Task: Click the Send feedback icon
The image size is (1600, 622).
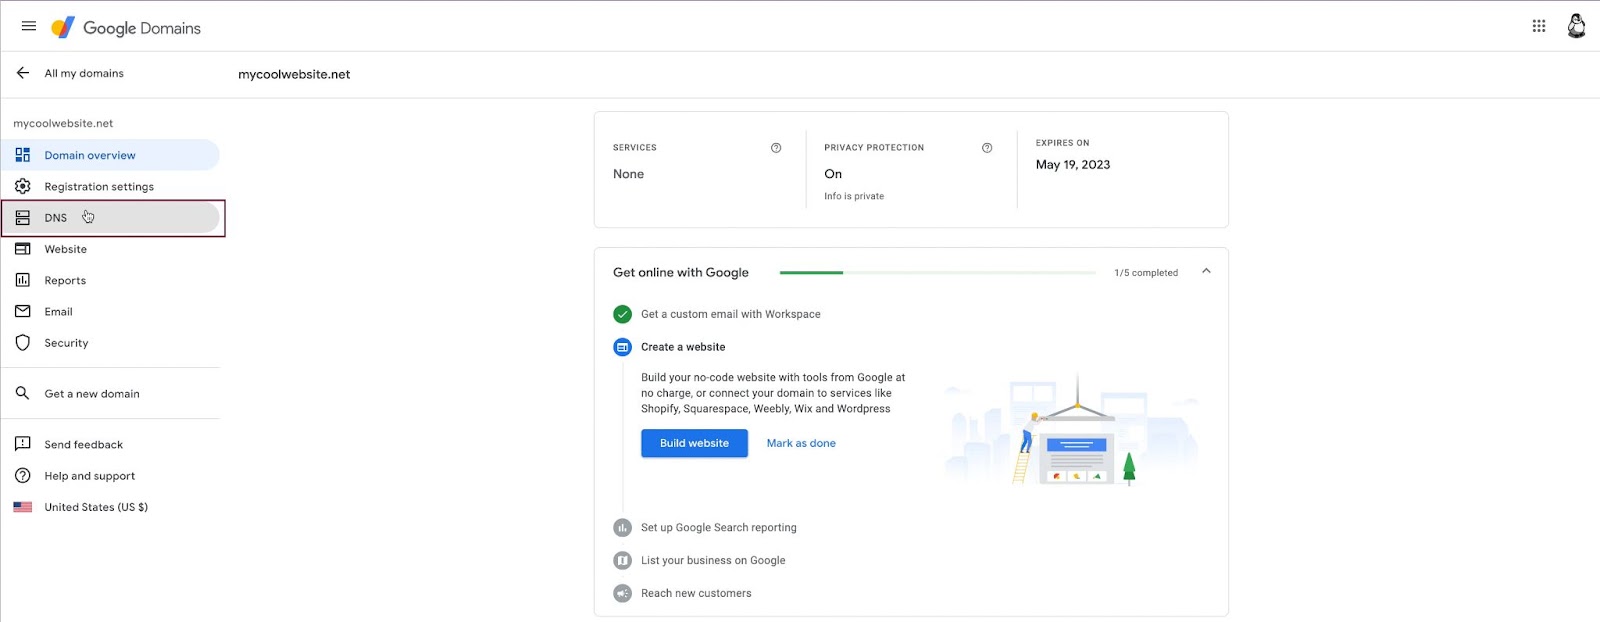Action: 23,444
